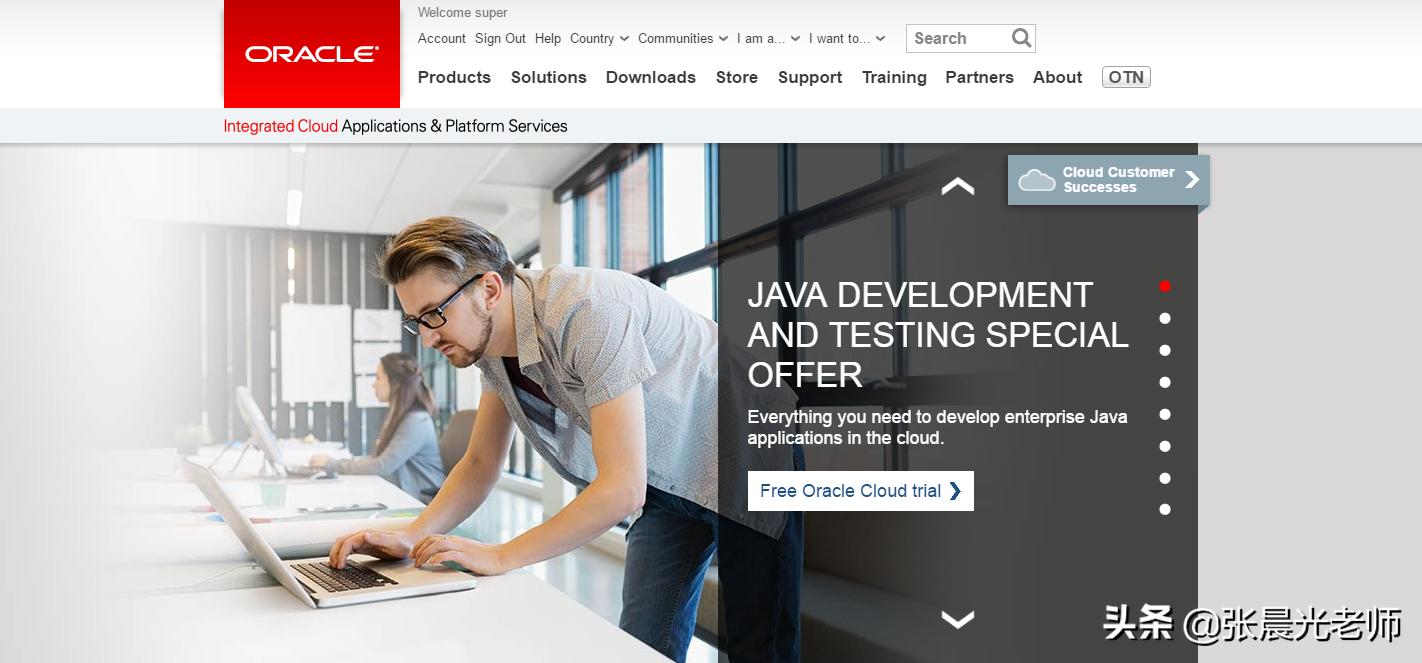Open the "I want to..." dropdown

pos(846,38)
